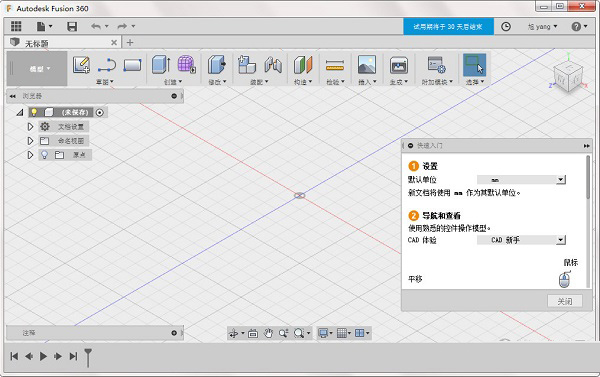This screenshot has width=600, height=377.
Task: Close the 无标题 document tab
Action: click(x=114, y=42)
